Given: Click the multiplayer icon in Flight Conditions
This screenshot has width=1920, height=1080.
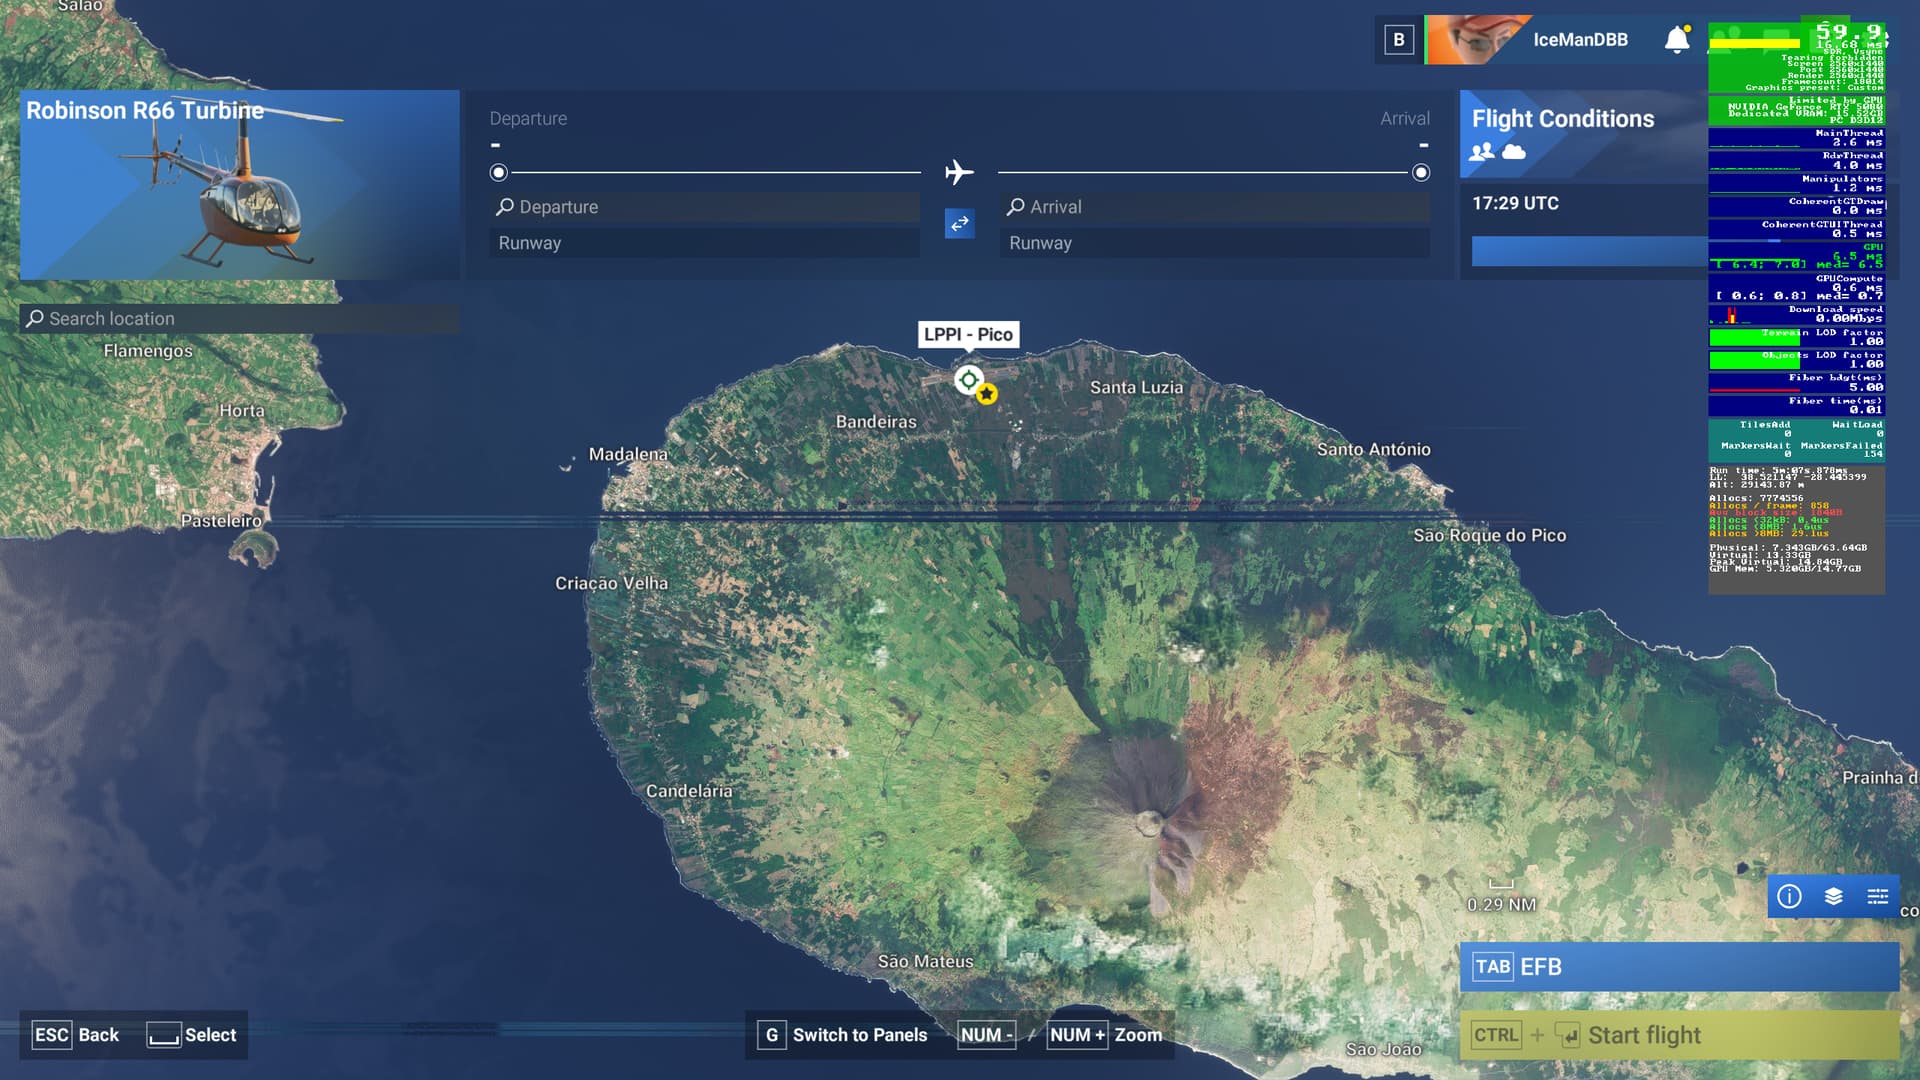Looking at the screenshot, I should tap(1481, 152).
